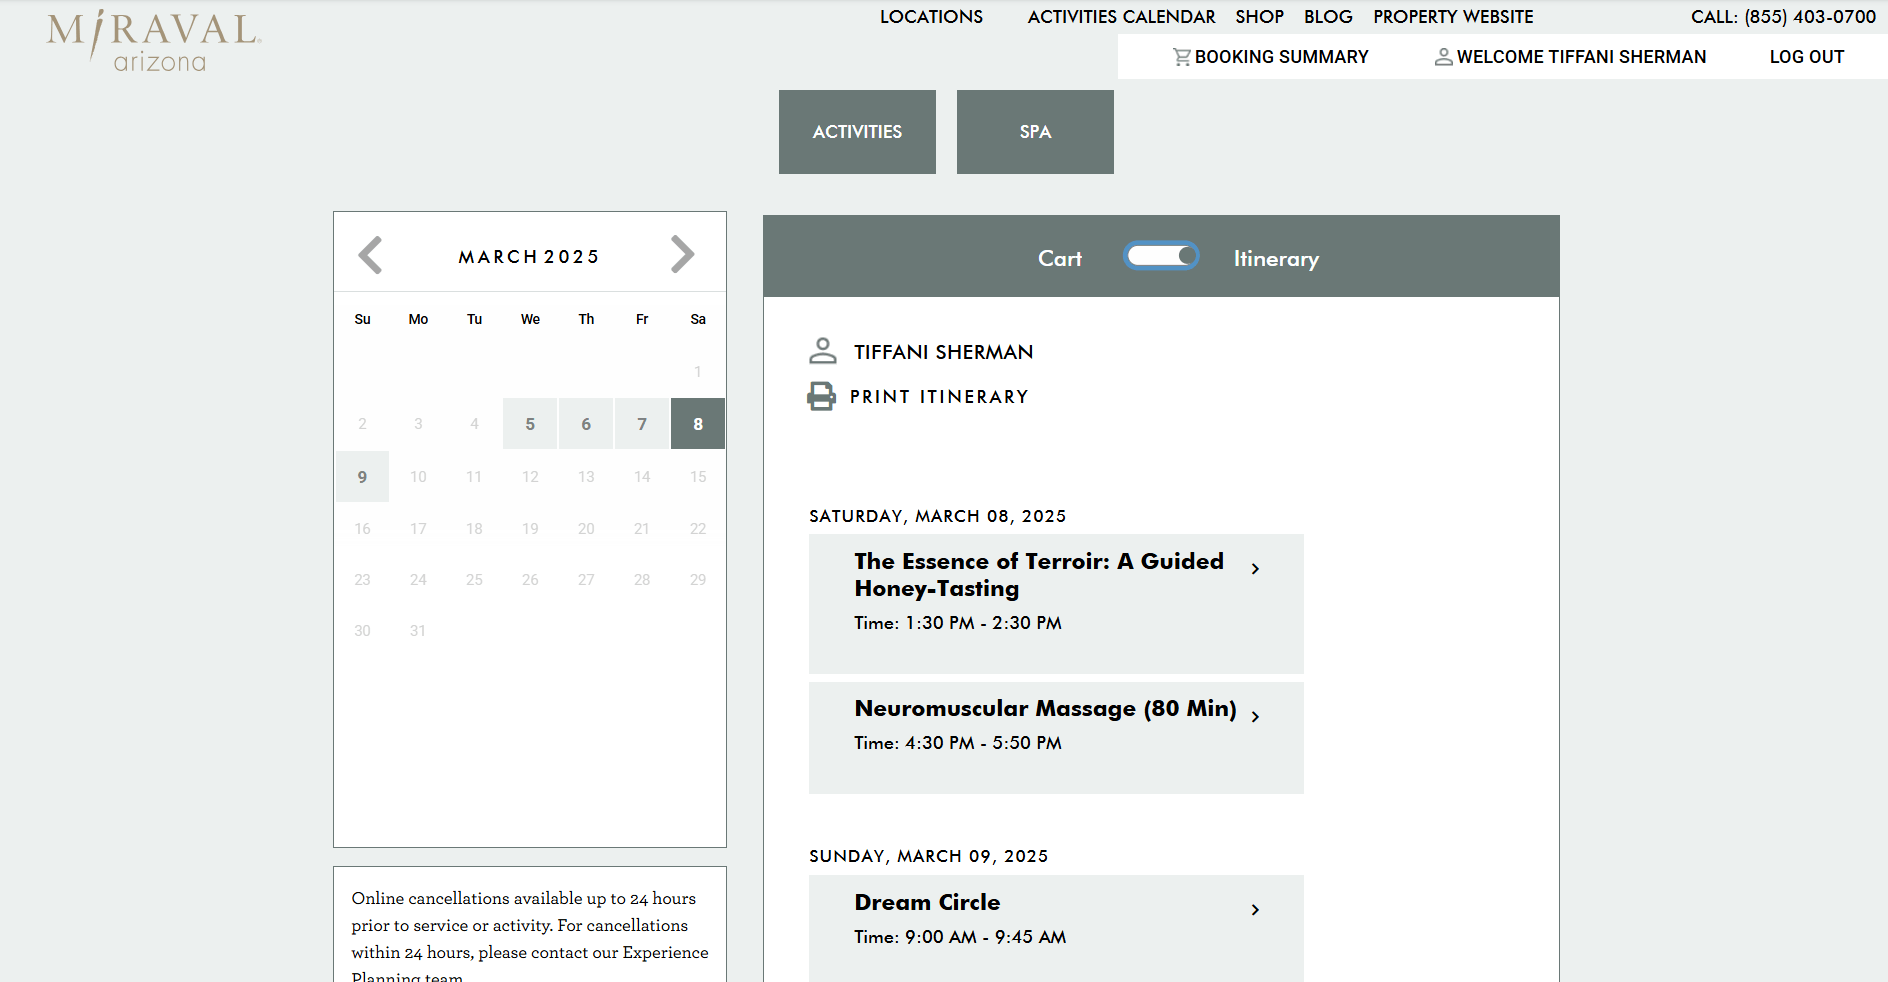The image size is (1888, 982).
Task: Open the Property Website link
Action: pos(1453,16)
